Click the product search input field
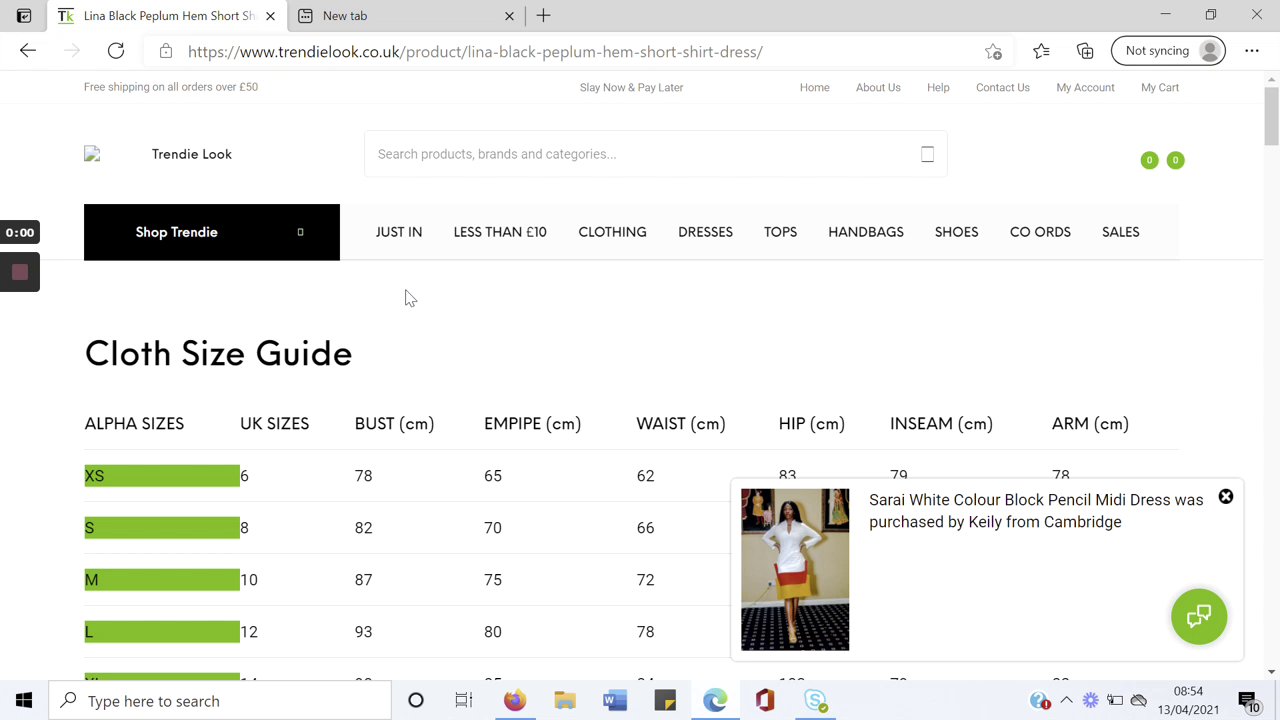 point(640,154)
